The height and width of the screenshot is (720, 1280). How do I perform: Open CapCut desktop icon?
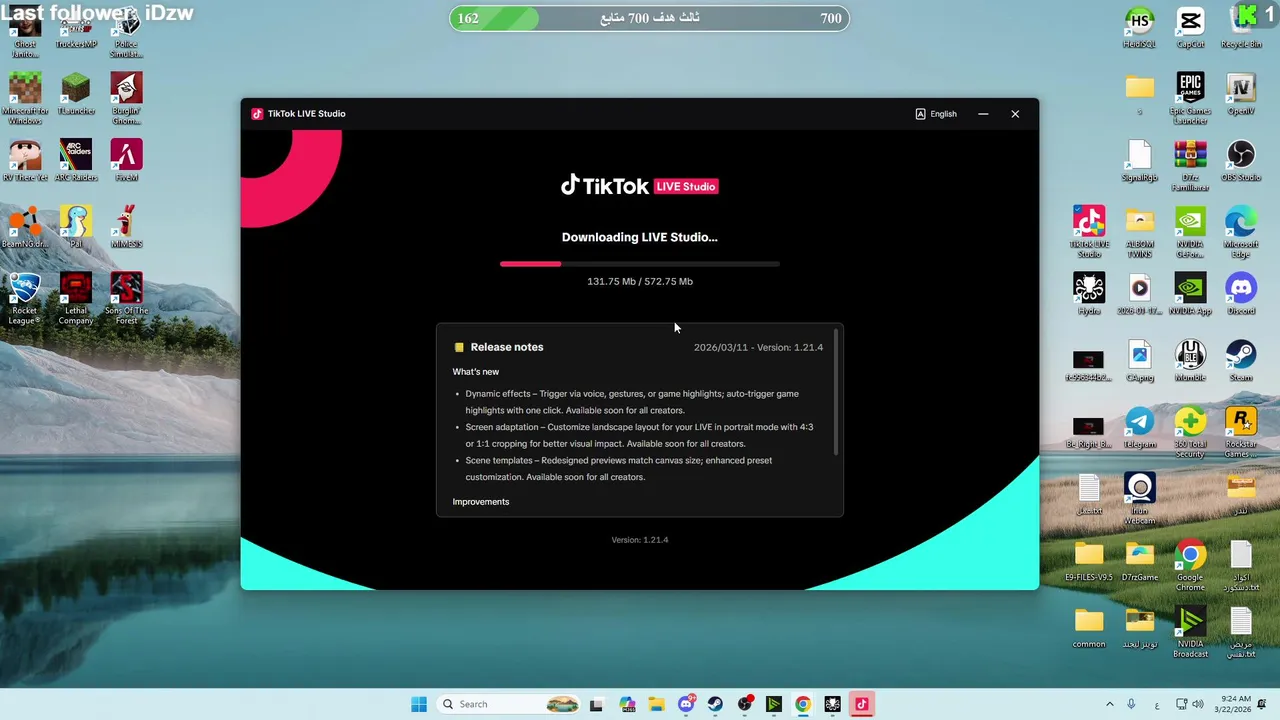(1190, 28)
